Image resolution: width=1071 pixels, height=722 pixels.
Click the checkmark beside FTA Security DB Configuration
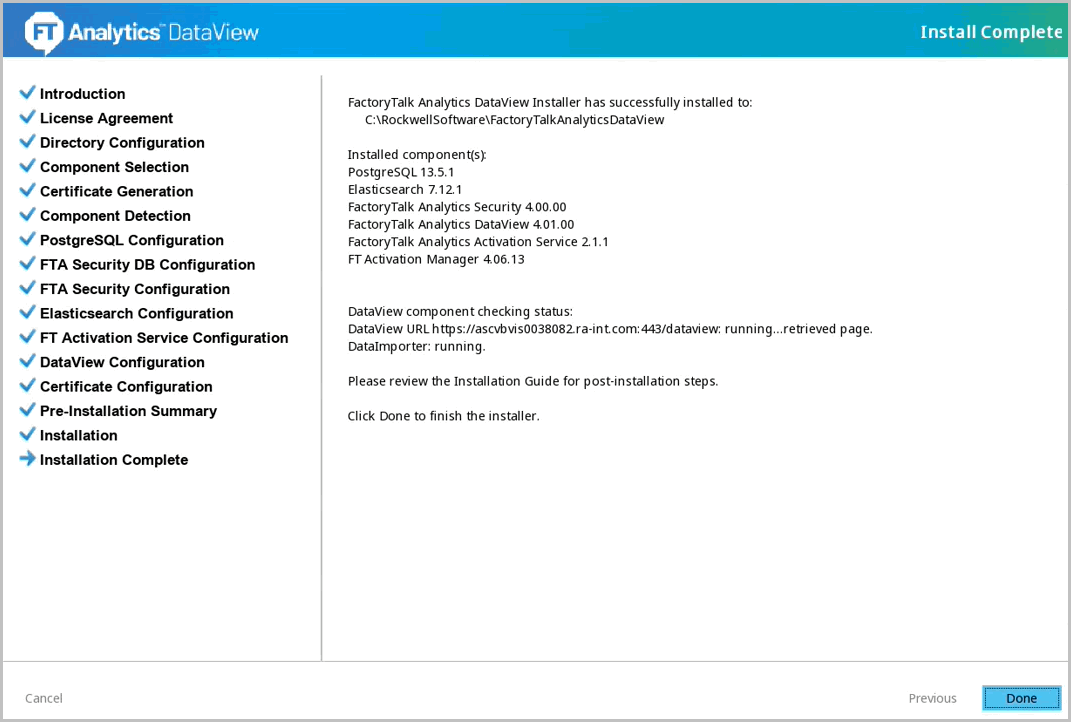pos(27,264)
